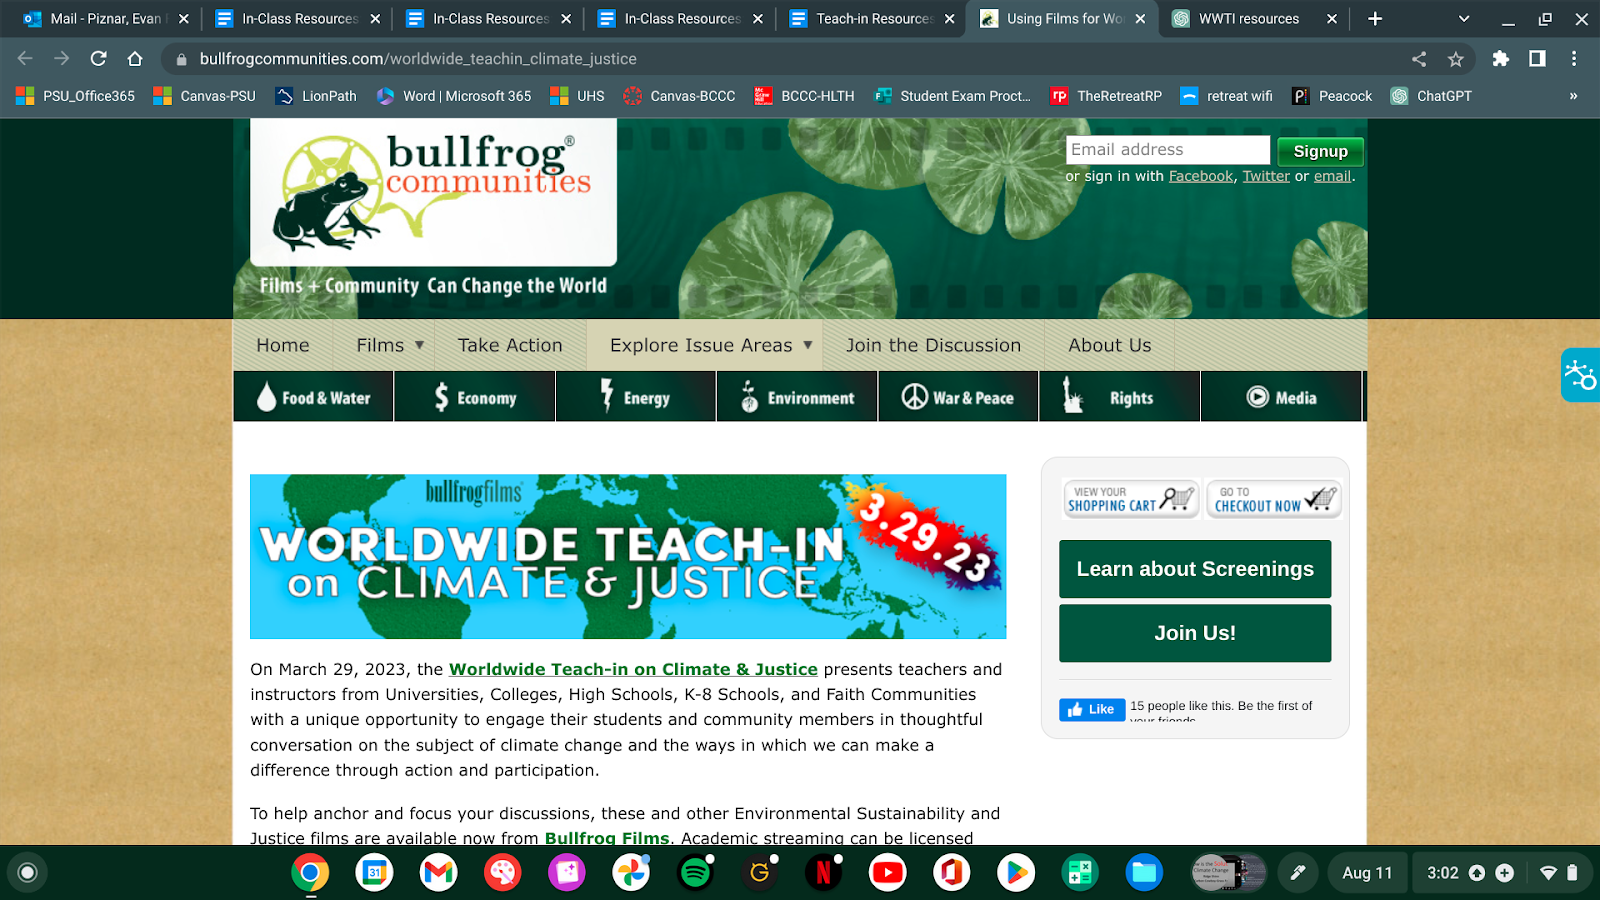Select the Rights issue area
The height and width of the screenshot is (900, 1600).
pyautogui.click(x=1120, y=397)
